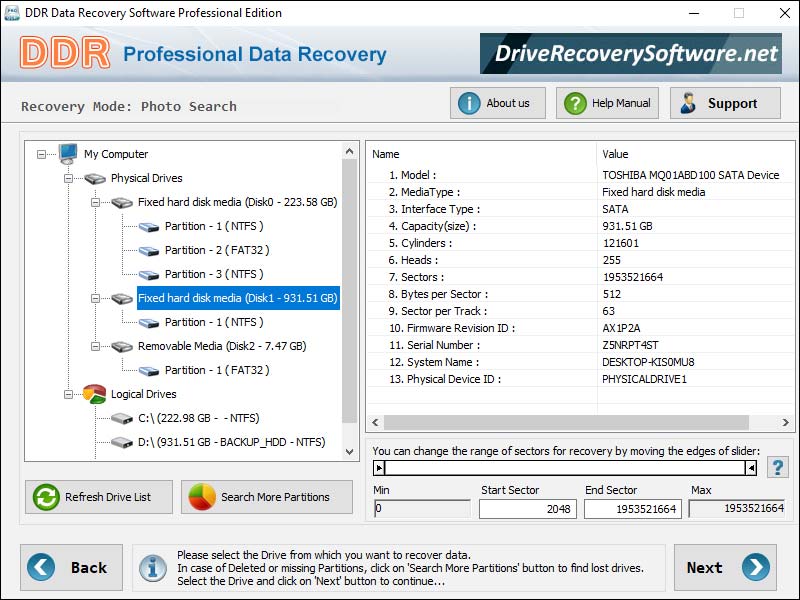
Task: Click the System Name value DESKTOP-KIS0MU8
Action: 648,362
